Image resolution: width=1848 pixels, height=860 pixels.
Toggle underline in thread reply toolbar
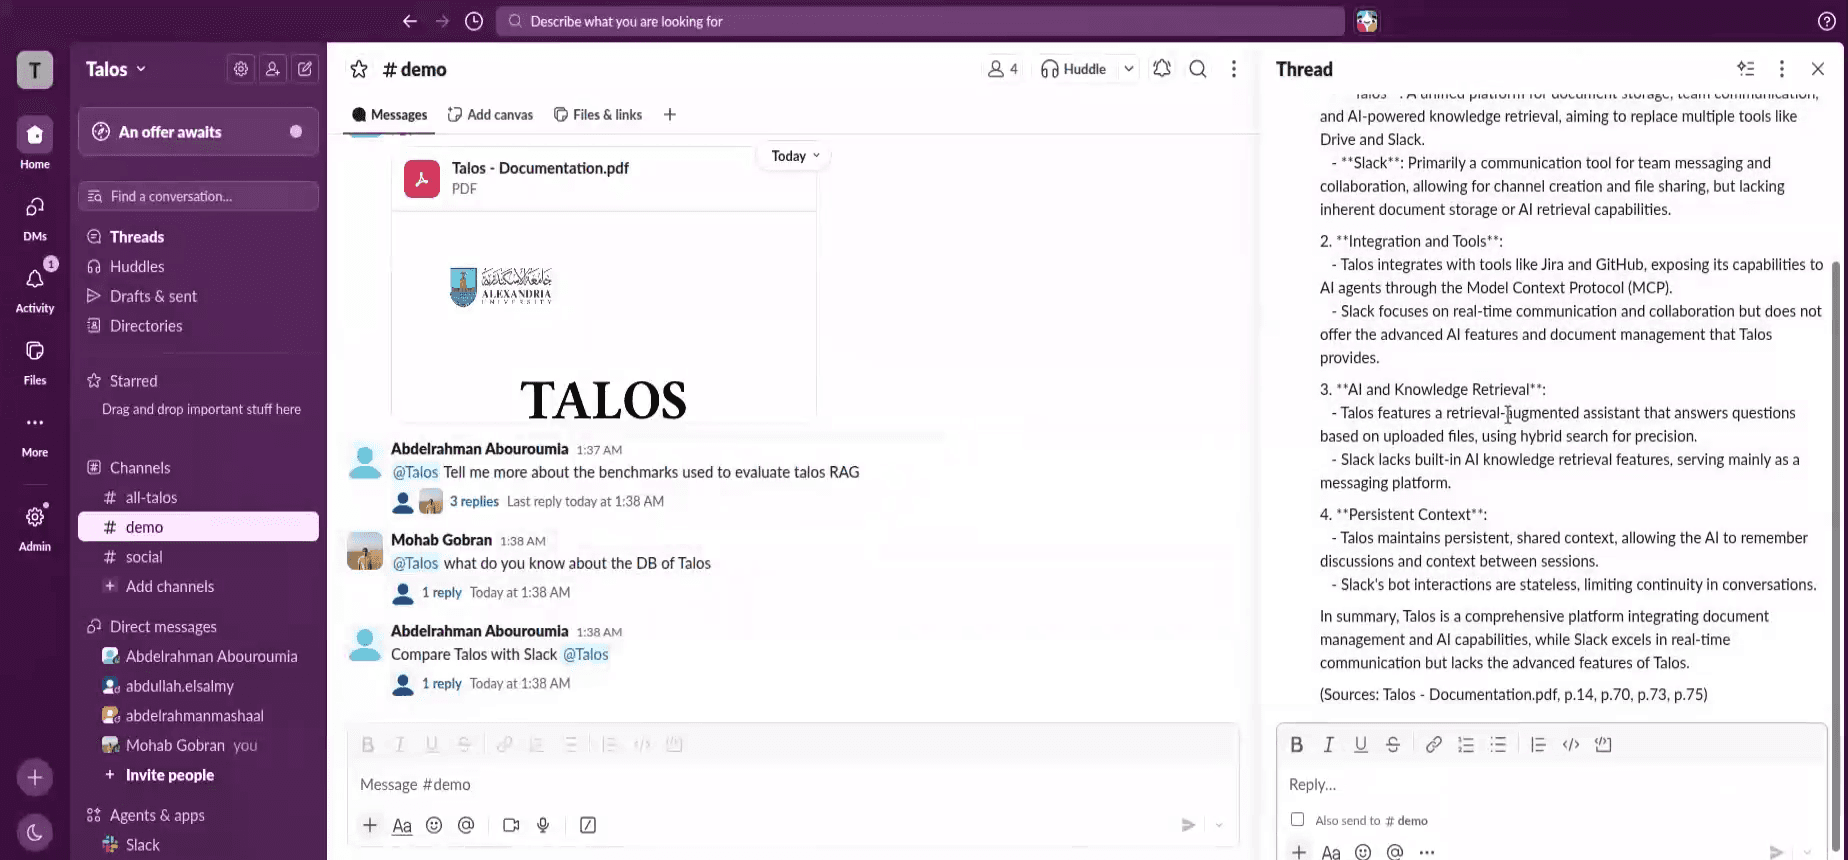[x=1361, y=744]
